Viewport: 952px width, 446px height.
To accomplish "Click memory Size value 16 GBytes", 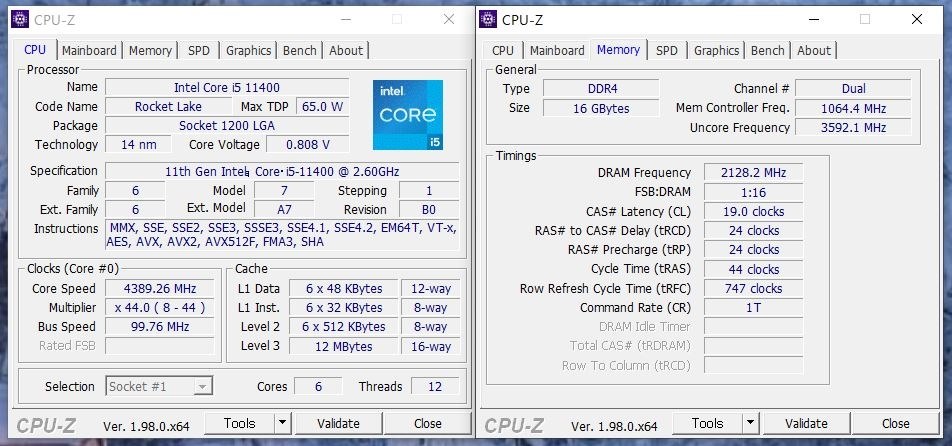I will pos(601,108).
